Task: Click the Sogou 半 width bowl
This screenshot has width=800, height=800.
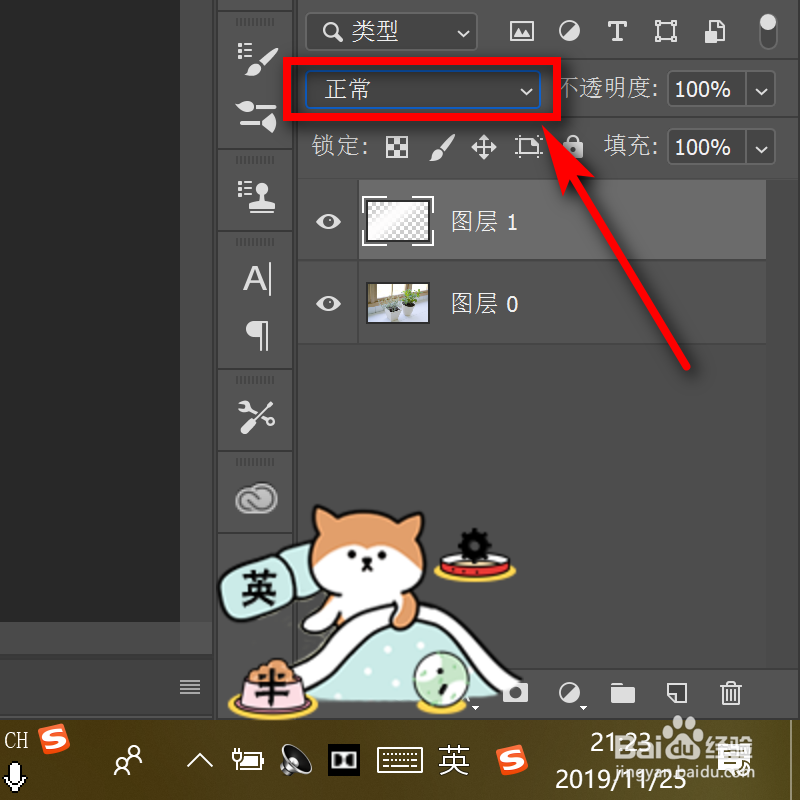Action: (272, 687)
